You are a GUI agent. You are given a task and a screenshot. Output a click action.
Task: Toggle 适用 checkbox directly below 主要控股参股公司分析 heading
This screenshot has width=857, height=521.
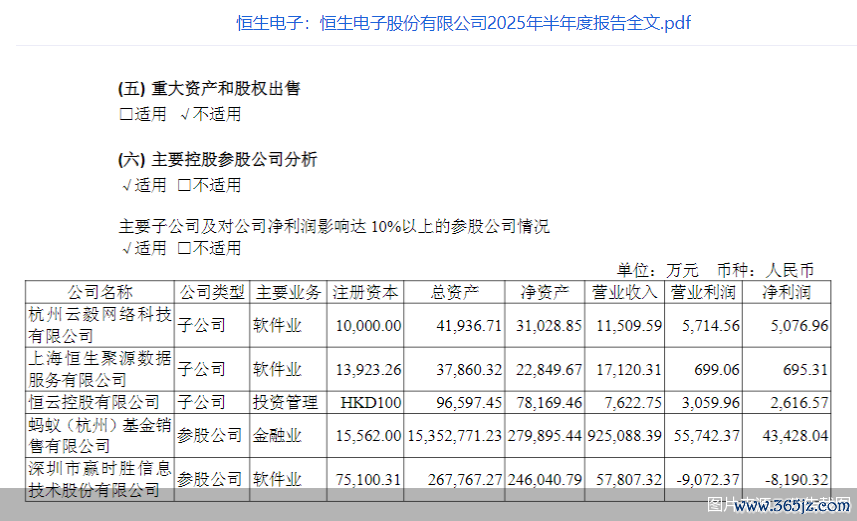coord(126,186)
